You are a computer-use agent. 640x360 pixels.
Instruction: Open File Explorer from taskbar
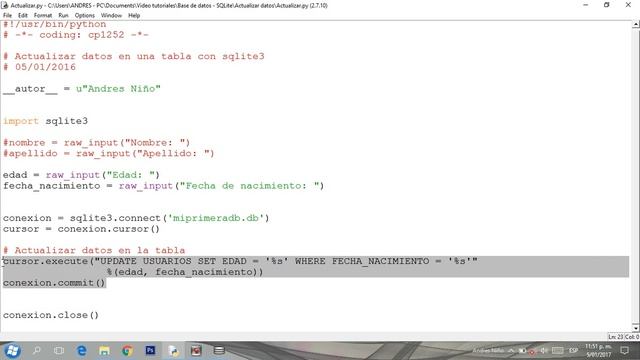point(104,350)
